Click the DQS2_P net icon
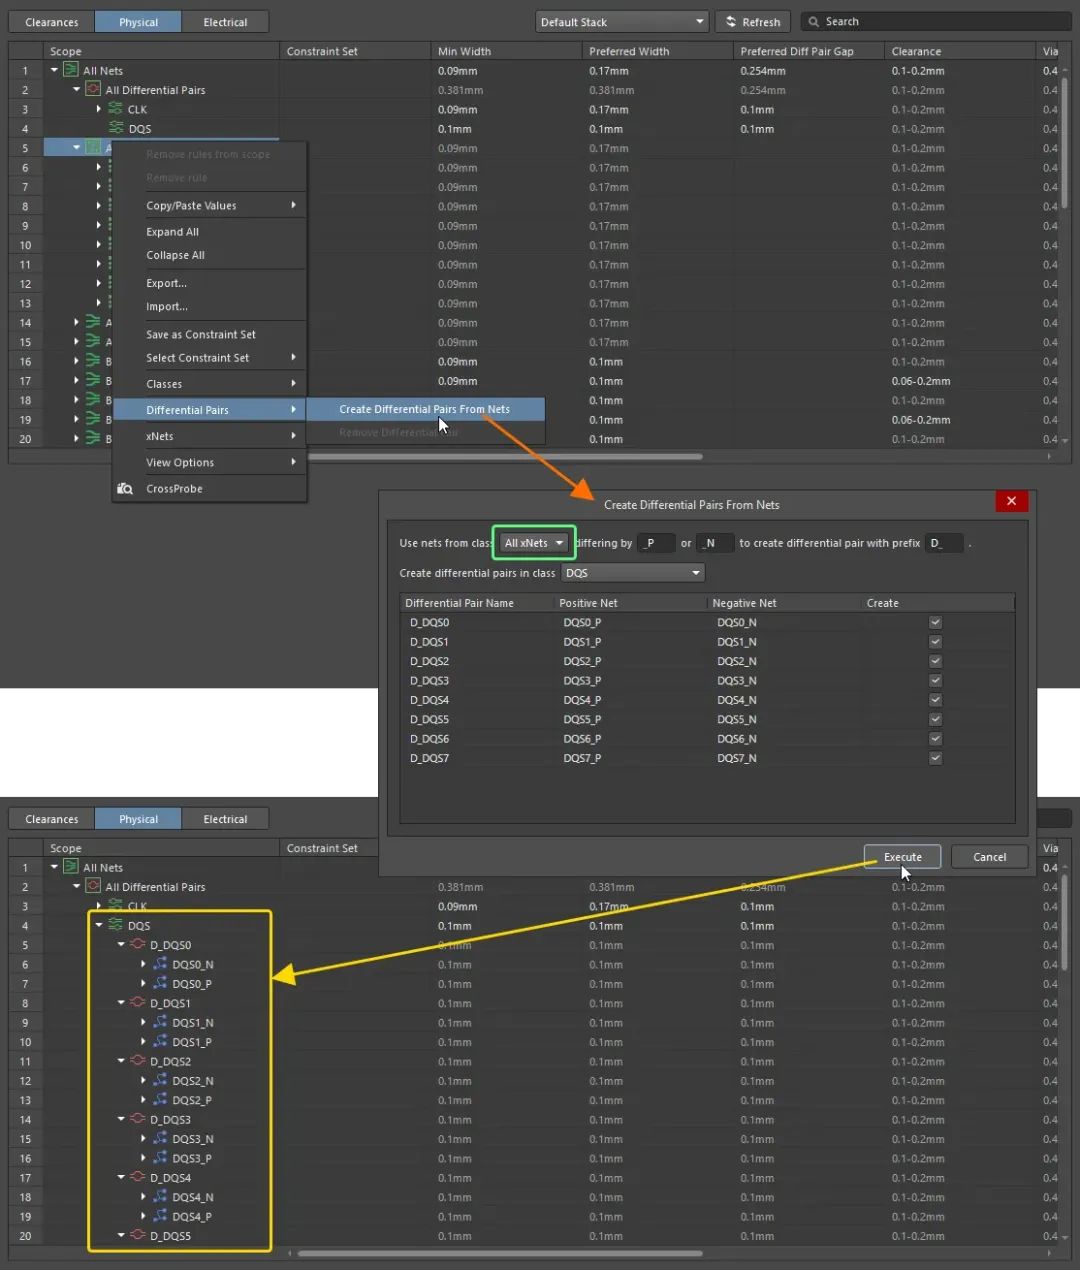 click(x=160, y=1100)
